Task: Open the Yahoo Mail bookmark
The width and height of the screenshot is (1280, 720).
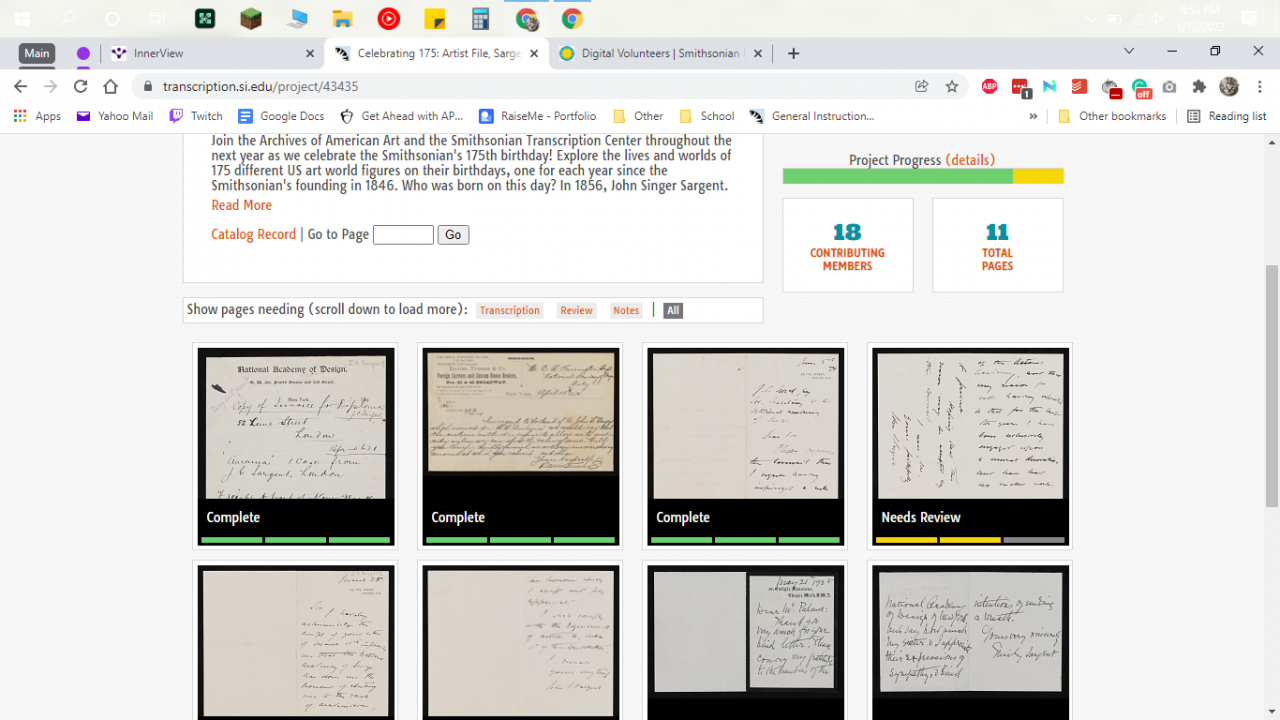Action: click(115, 116)
